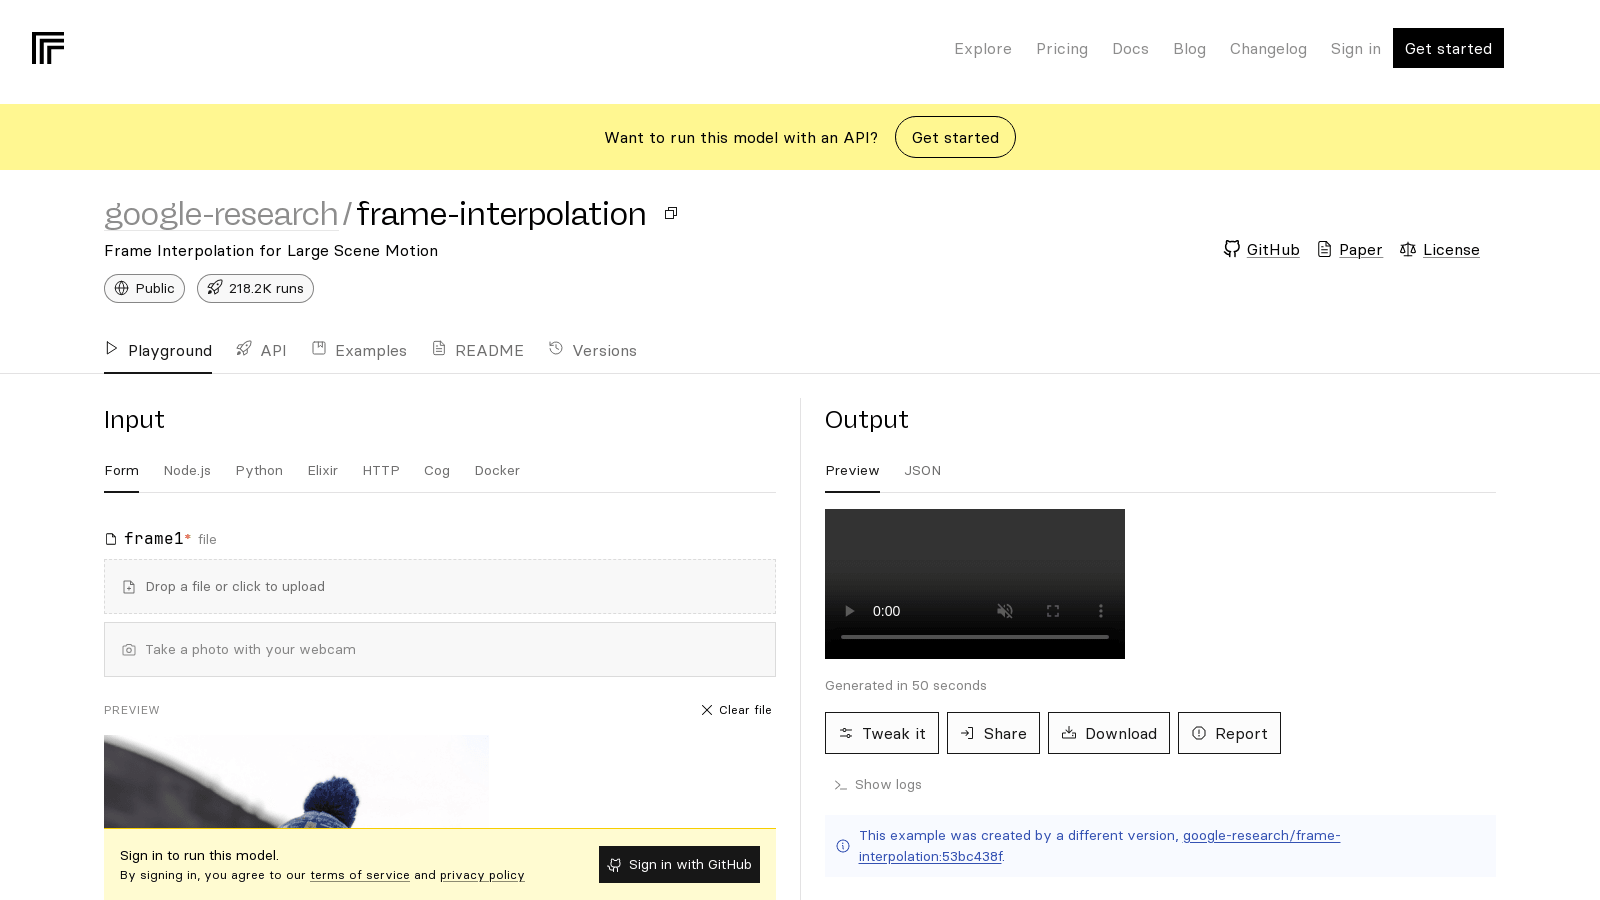This screenshot has width=1600, height=900.
Task: Select the Playground tab
Action: pyautogui.click(x=158, y=351)
